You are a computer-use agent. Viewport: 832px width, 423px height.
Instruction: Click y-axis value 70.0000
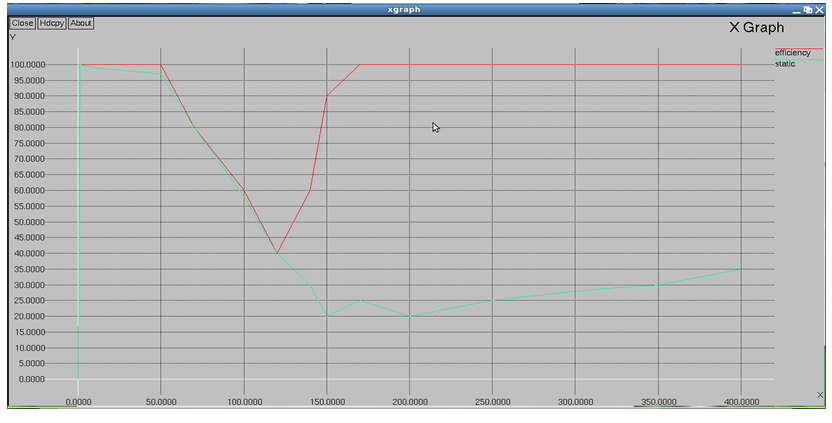28,159
